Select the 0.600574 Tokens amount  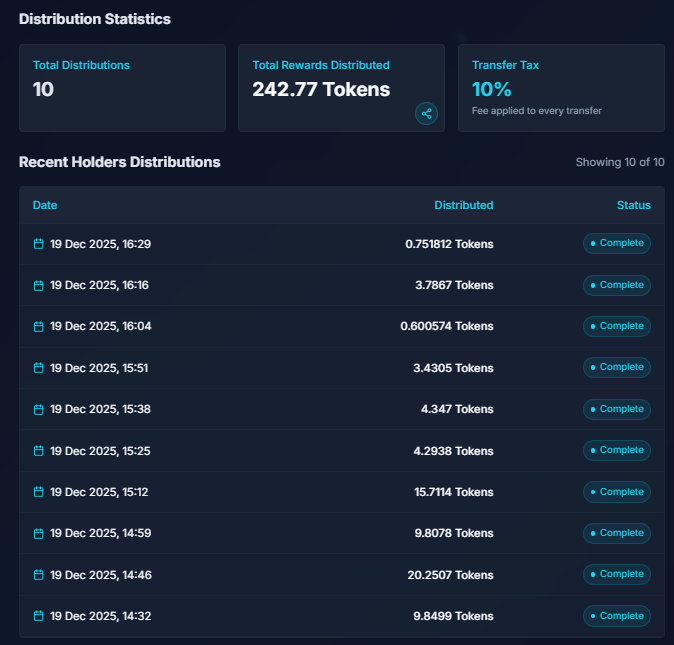[447, 327]
